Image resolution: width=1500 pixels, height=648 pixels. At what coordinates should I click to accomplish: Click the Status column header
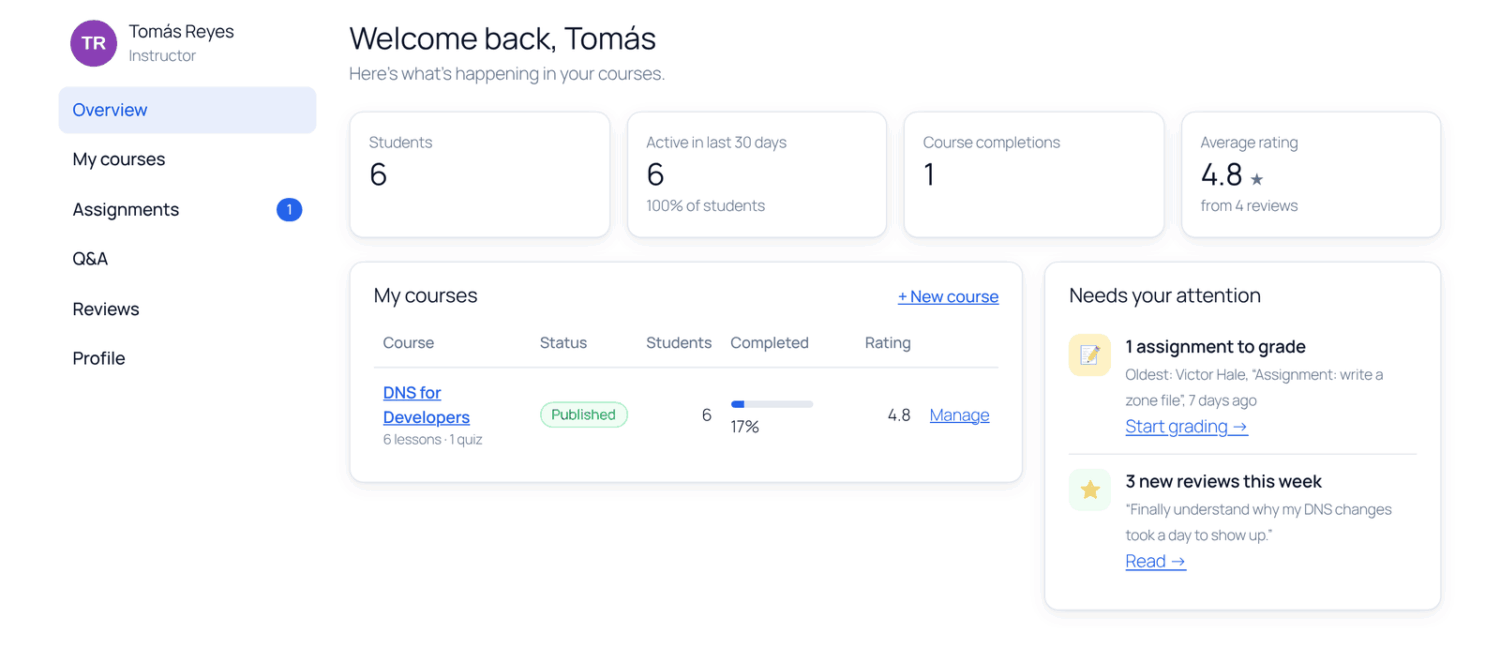563,342
